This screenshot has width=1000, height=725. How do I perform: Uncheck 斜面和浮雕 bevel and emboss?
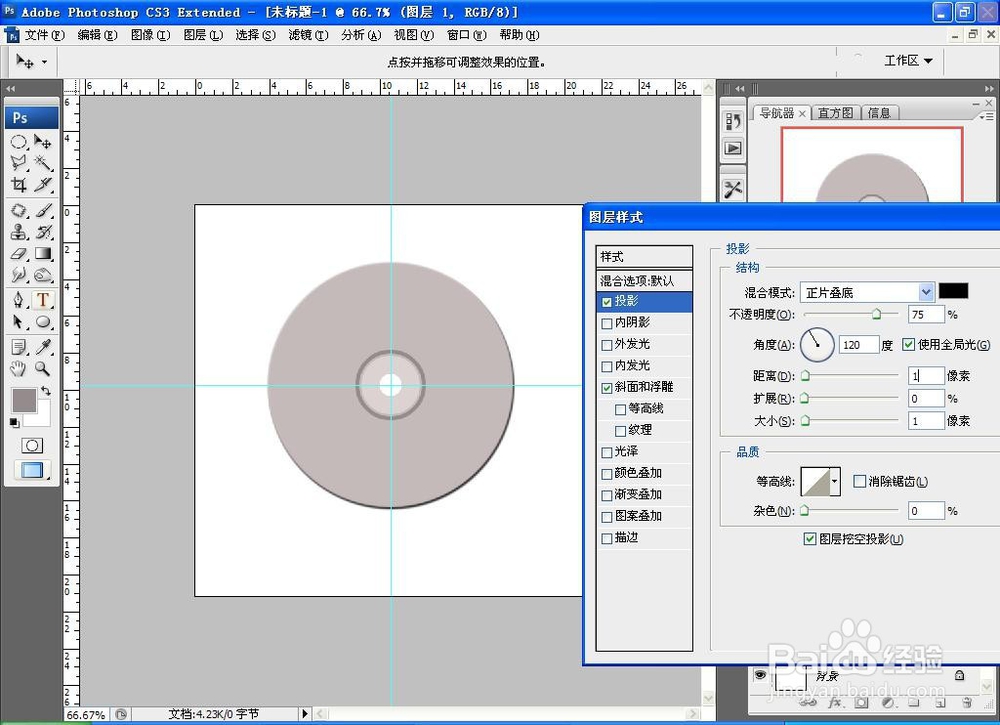(607, 388)
